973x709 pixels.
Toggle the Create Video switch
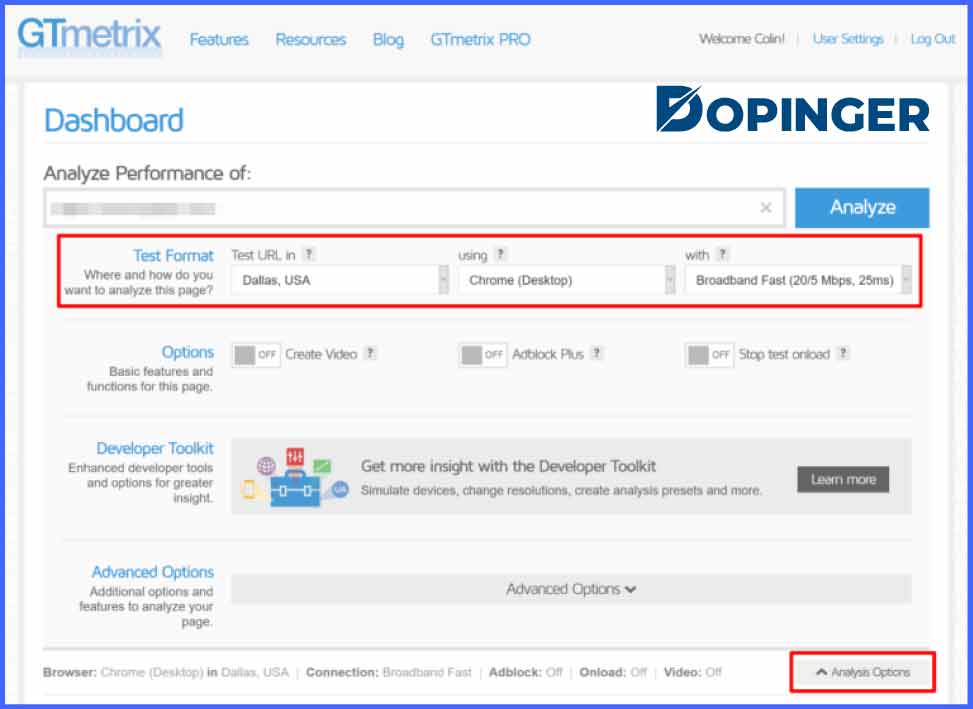click(256, 355)
